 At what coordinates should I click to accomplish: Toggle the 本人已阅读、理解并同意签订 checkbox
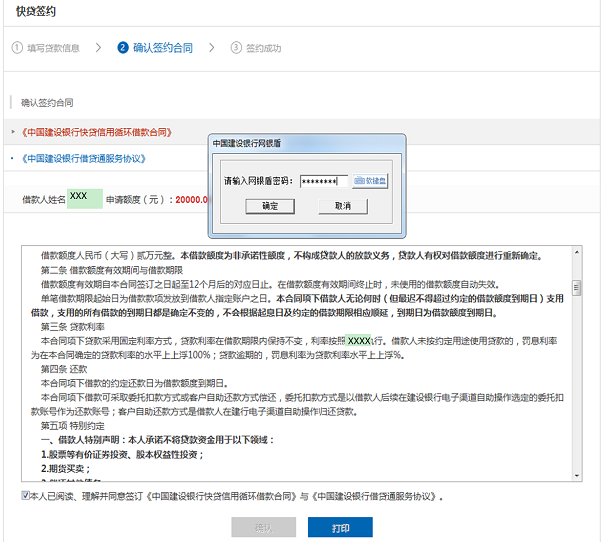coord(25,495)
